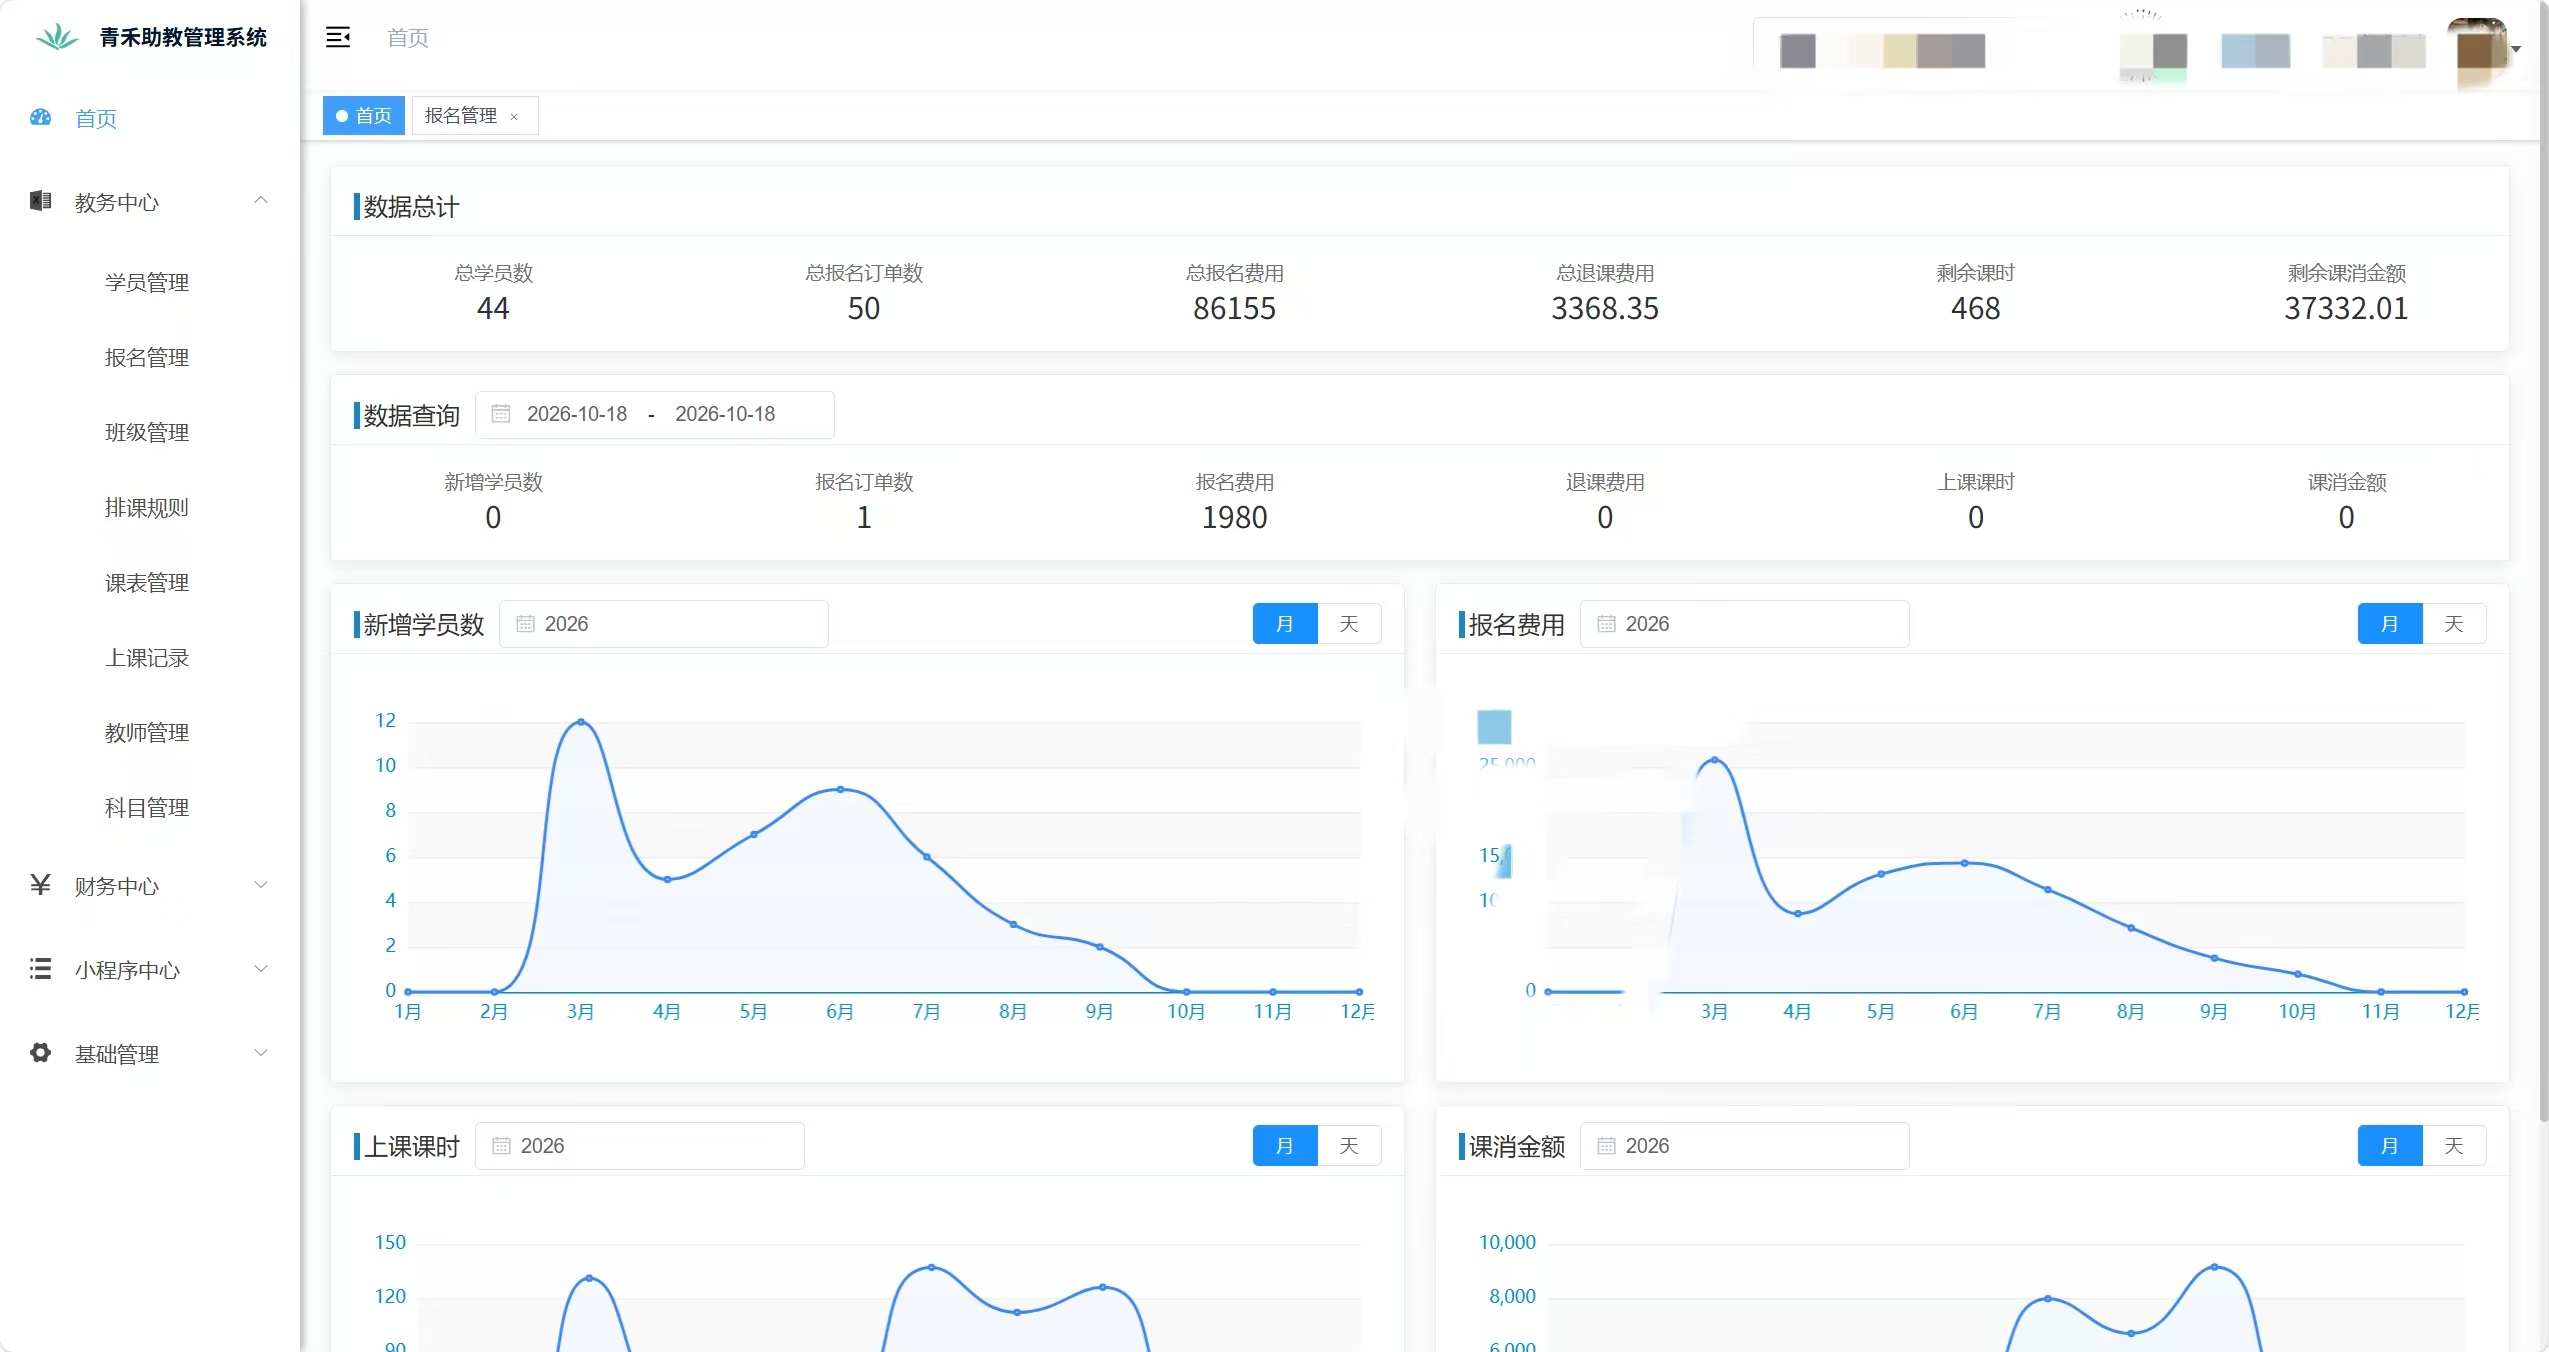The height and width of the screenshot is (1352, 2549).
Task: Open the 报名费用 year 2026 picker
Action: [1744, 624]
